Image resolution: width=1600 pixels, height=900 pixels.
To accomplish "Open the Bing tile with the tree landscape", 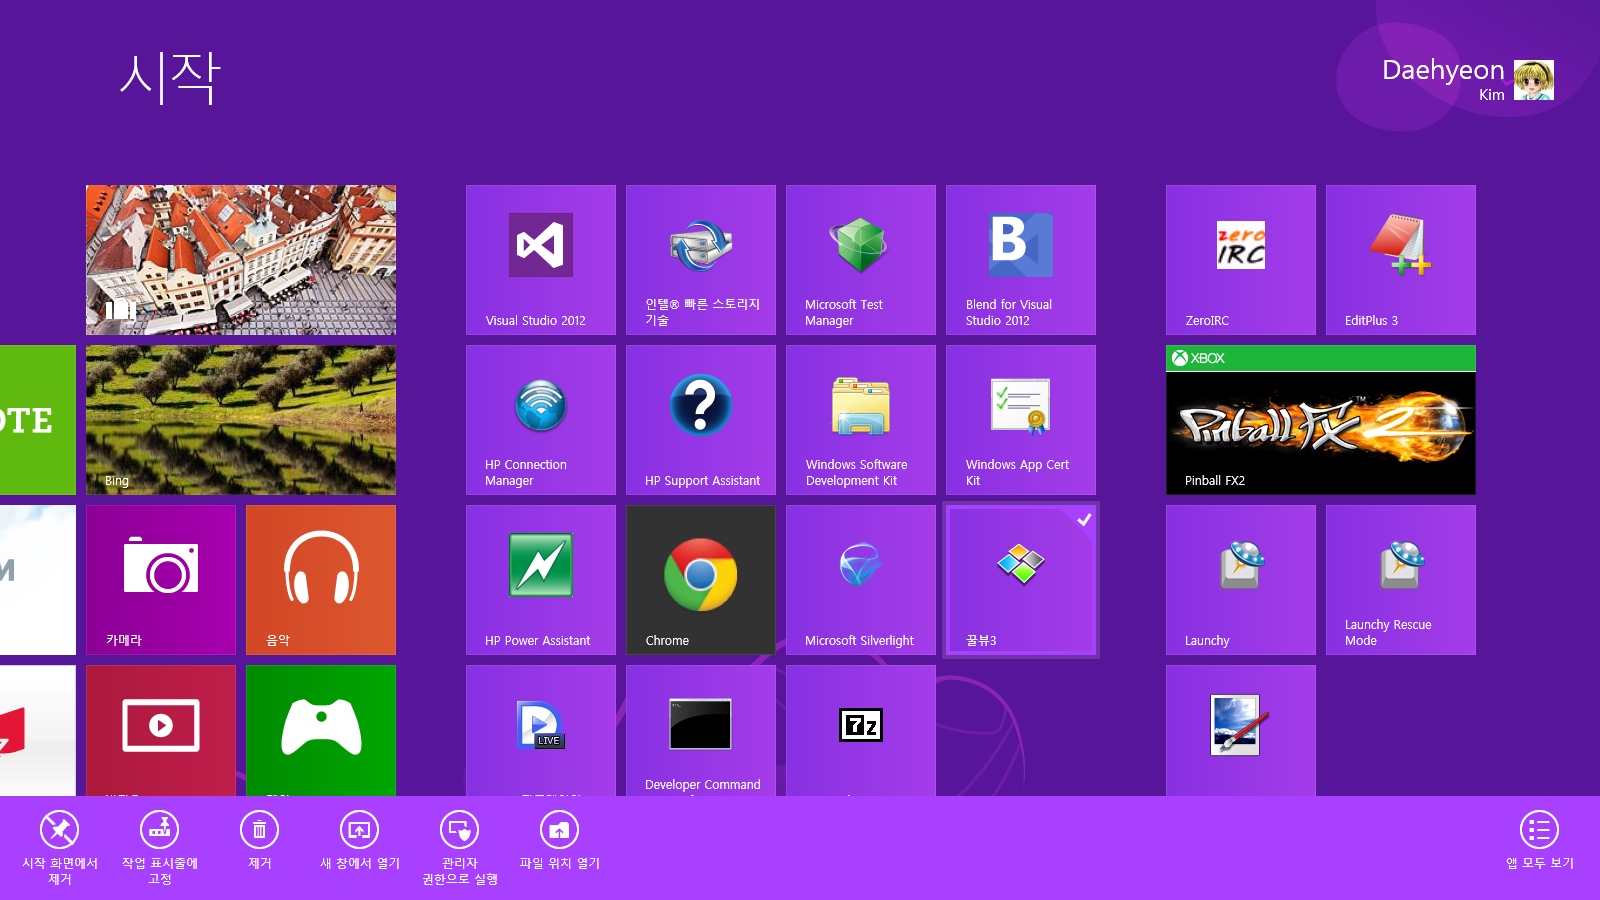I will tap(241, 420).
